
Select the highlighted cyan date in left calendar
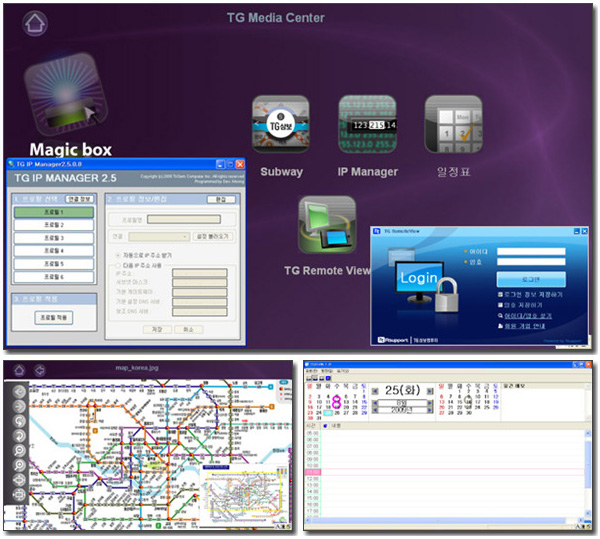(328, 413)
